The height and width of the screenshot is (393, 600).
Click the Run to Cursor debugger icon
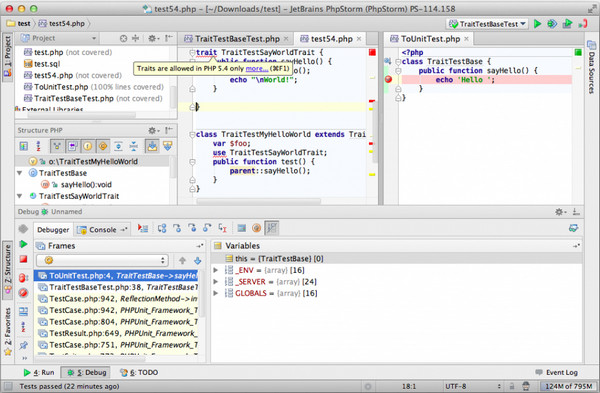click(x=222, y=228)
